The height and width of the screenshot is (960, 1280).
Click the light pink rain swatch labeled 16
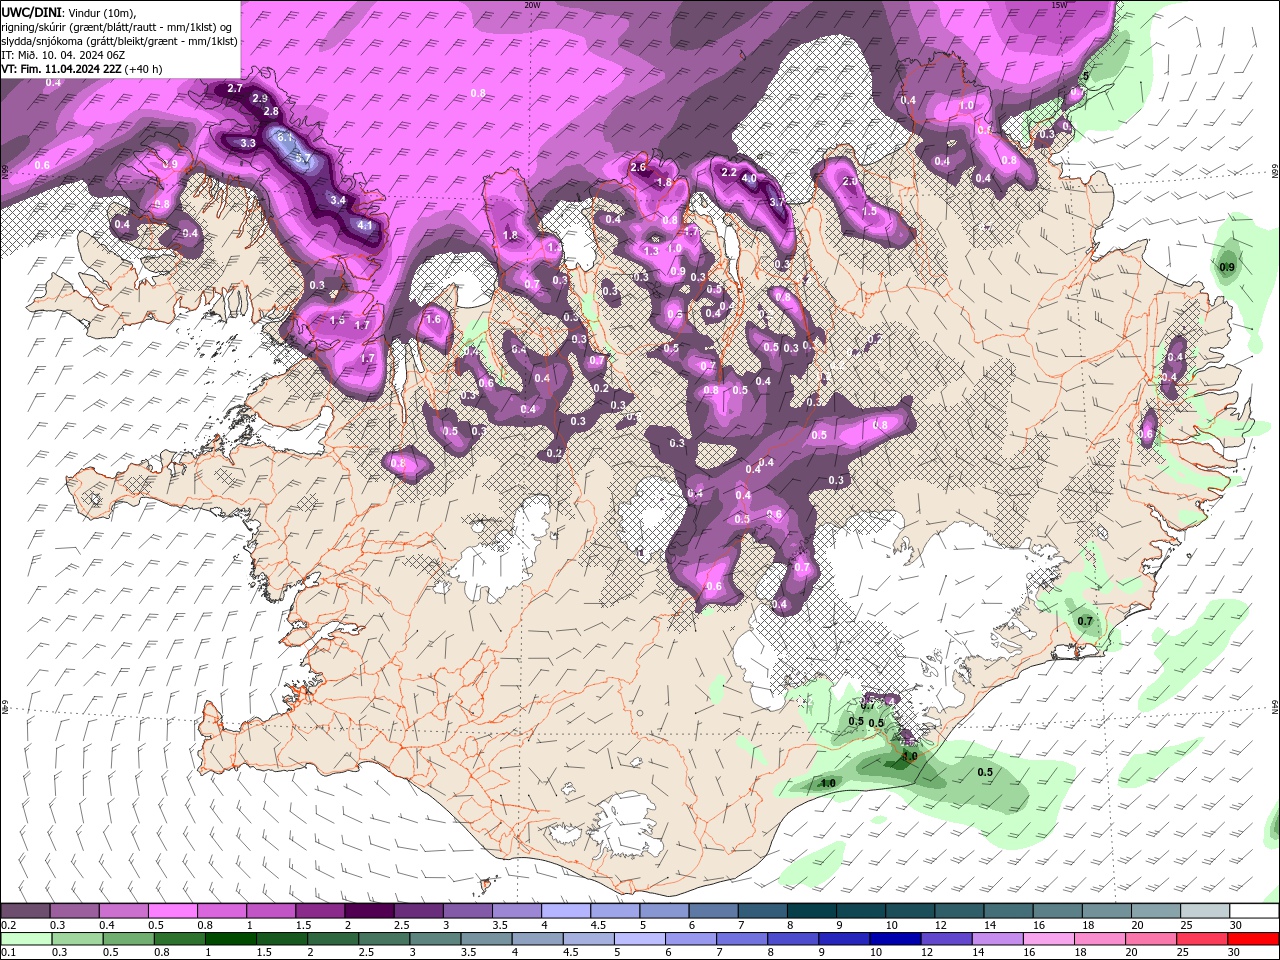coord(1047,939)
